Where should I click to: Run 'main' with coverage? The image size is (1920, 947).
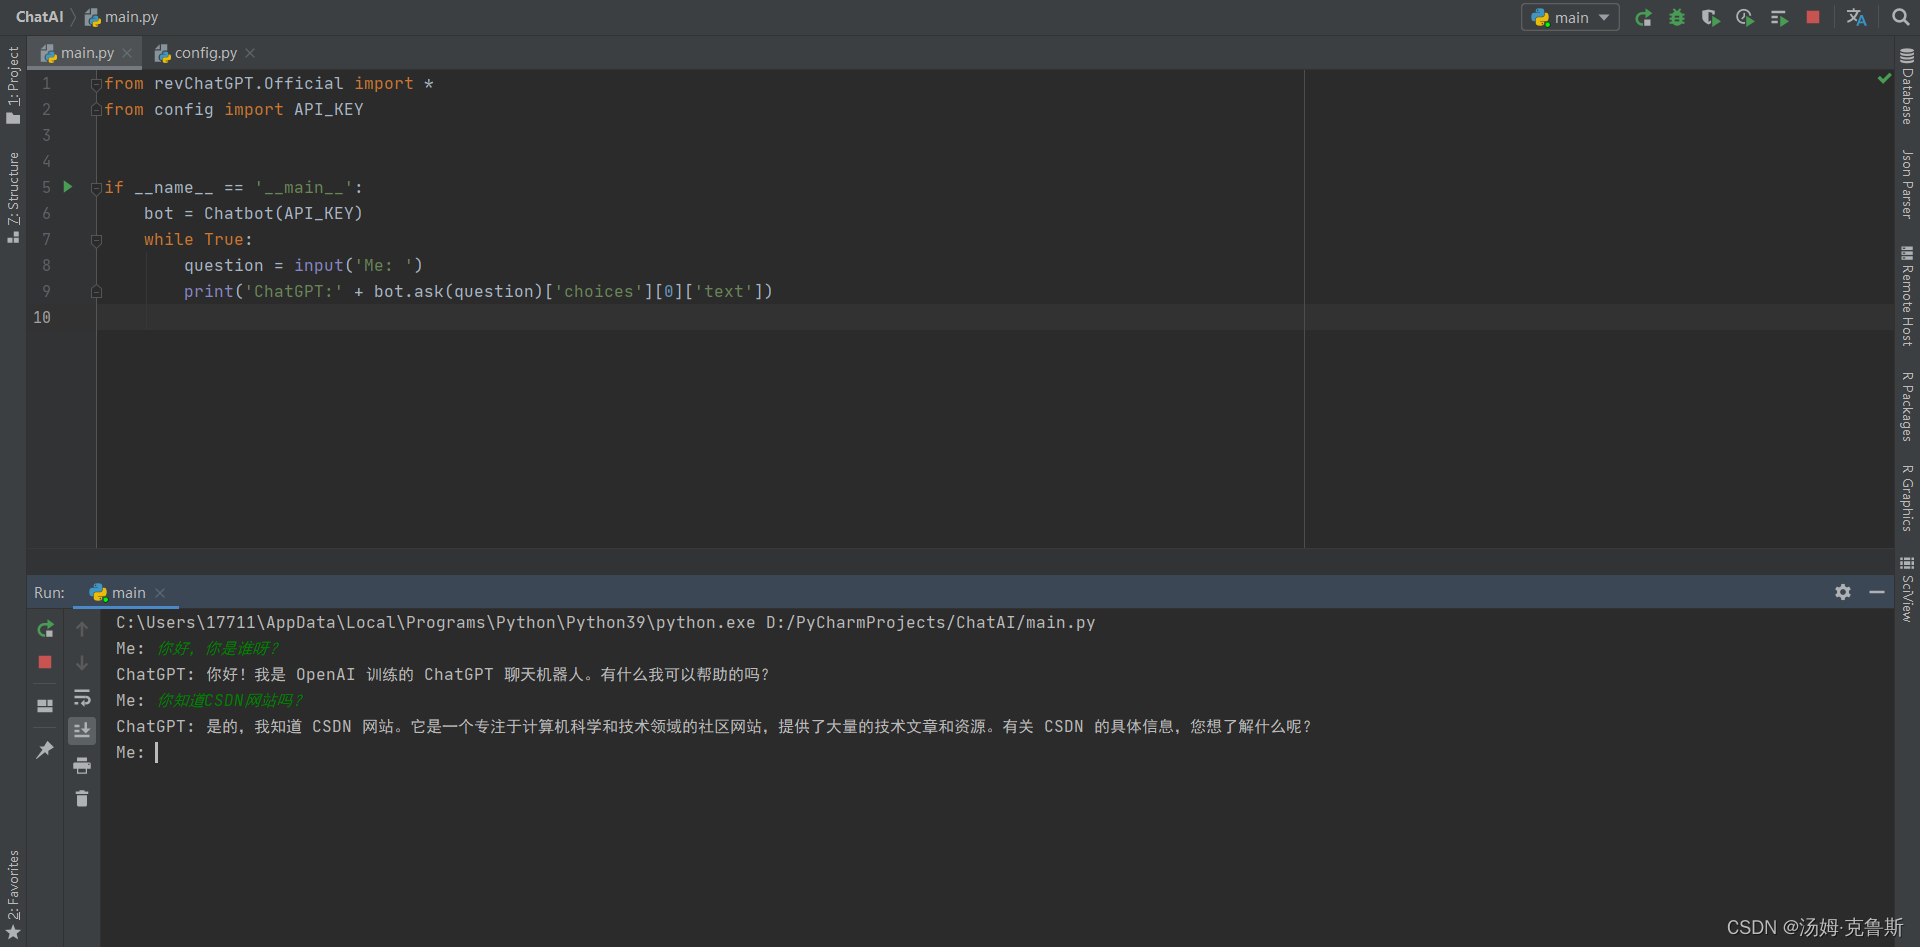[1711, 18]
